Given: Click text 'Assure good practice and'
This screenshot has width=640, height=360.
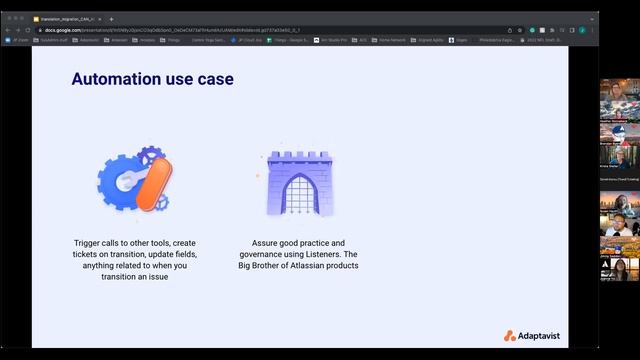Looking at the screenshot, I should [298, 243].
